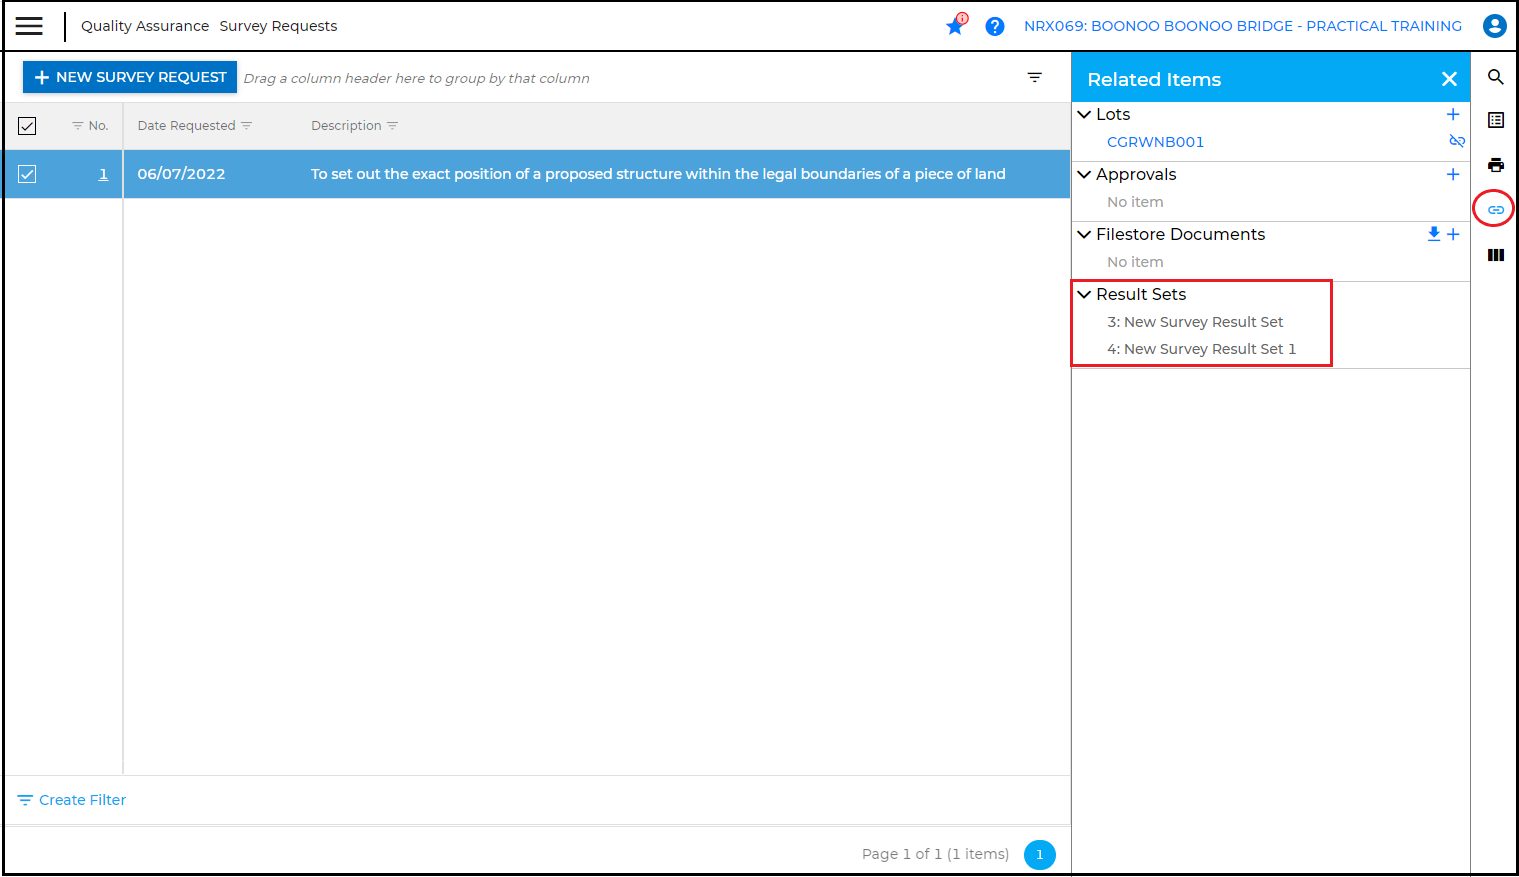The height and width of the screenshot is (877, 1519).
Task: Collapse the Result Sets section
Action: click(x=1084, y=294)
